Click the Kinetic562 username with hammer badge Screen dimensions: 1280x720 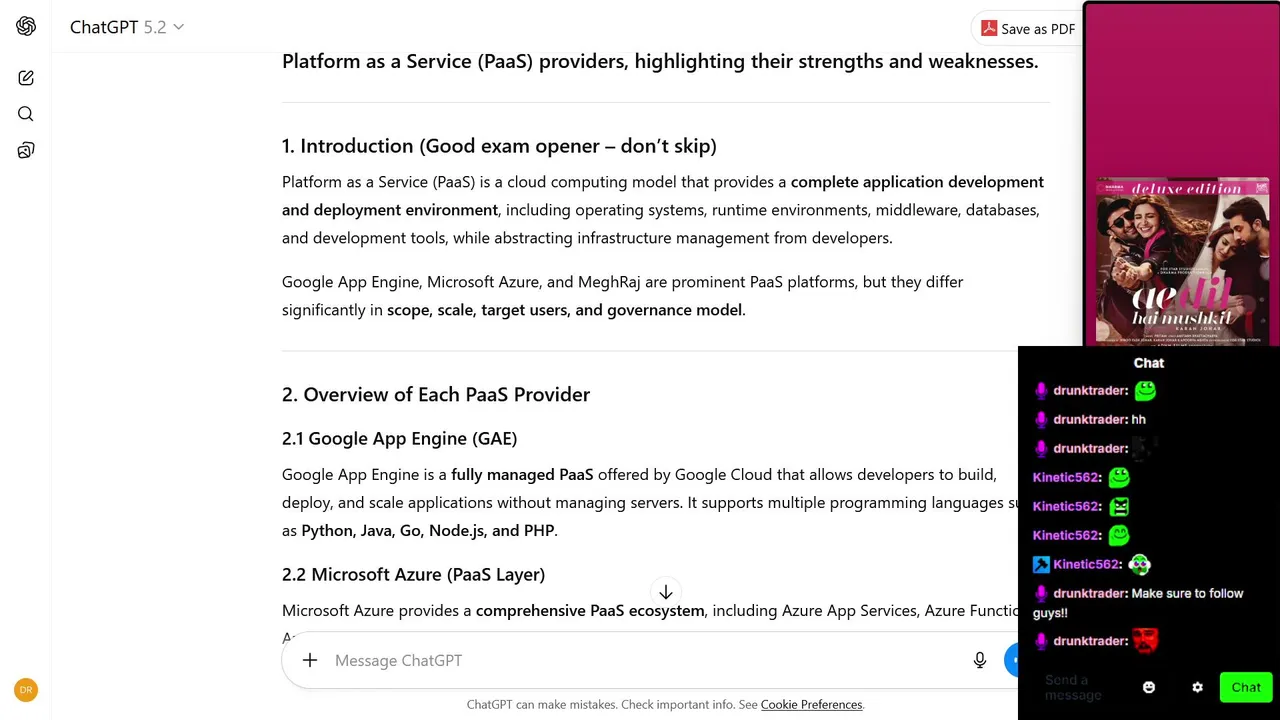tap(1086, 565)
